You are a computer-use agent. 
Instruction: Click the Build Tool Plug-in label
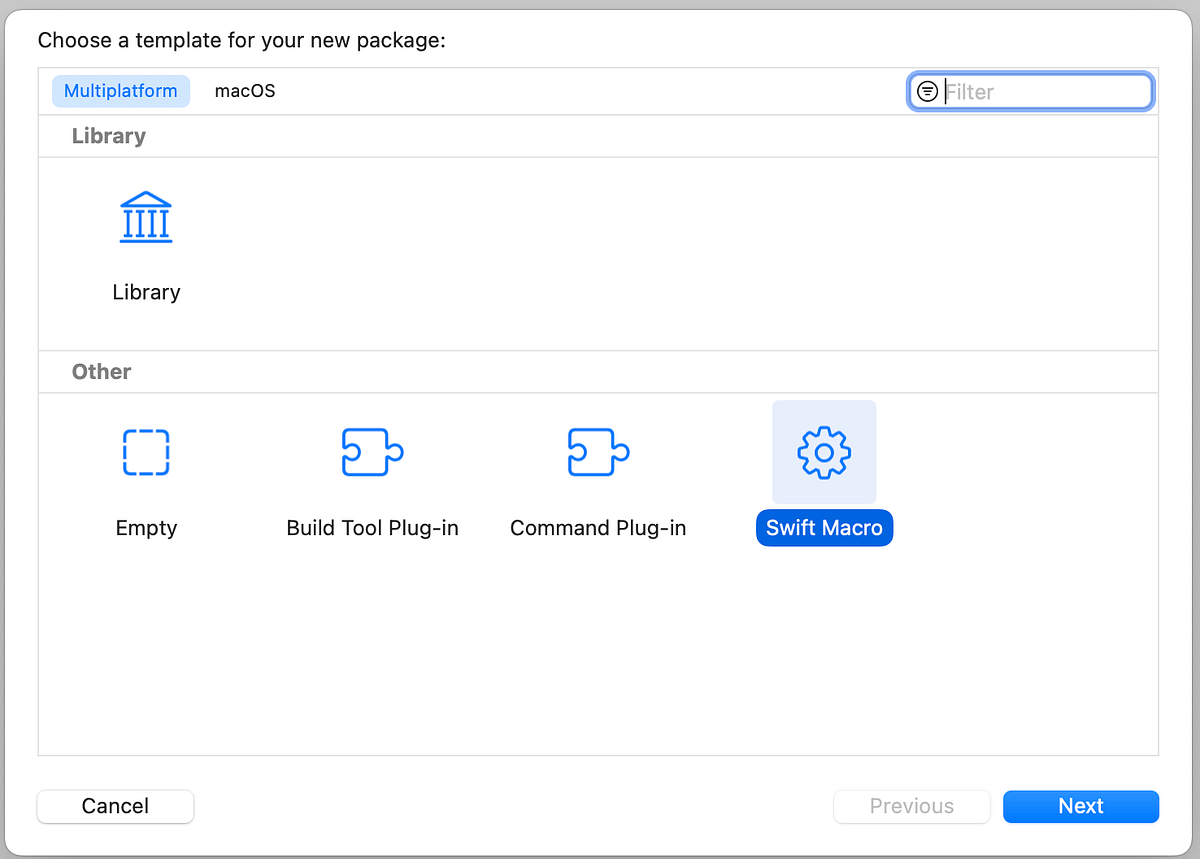[372, 527]
